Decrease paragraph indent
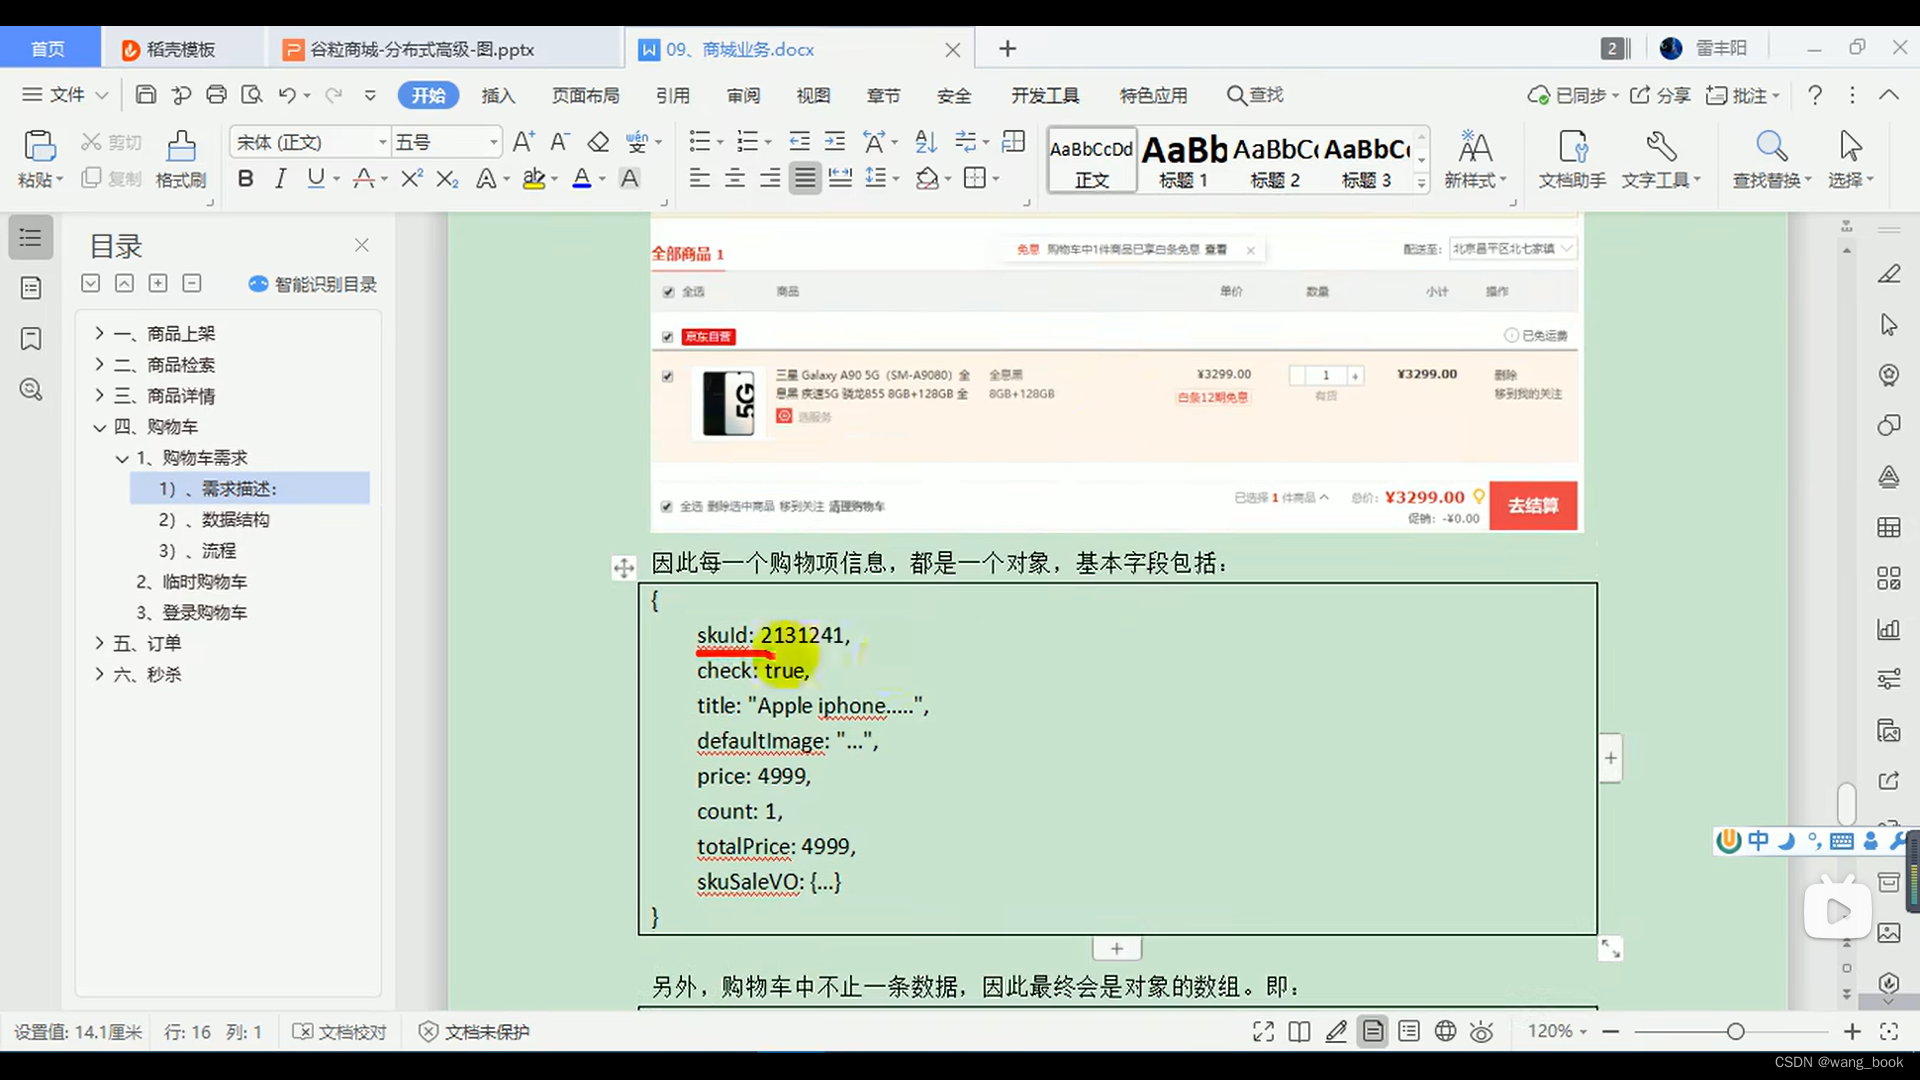Image resolution: width=1920 pixels, height=1080 pixels. click(800, 142)
